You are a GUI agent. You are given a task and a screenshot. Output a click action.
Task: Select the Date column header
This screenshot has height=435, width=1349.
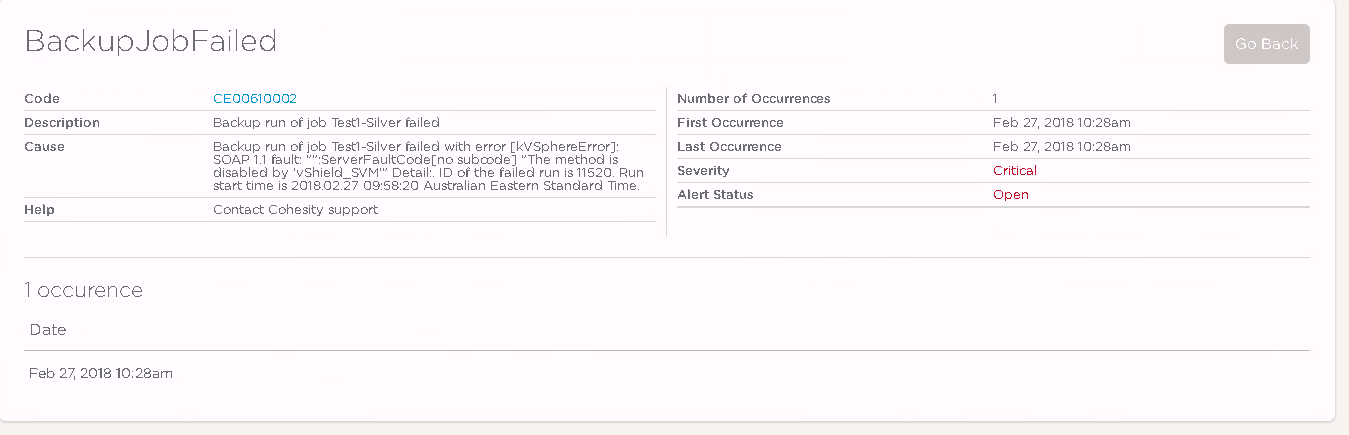click(x=48, y=329)
